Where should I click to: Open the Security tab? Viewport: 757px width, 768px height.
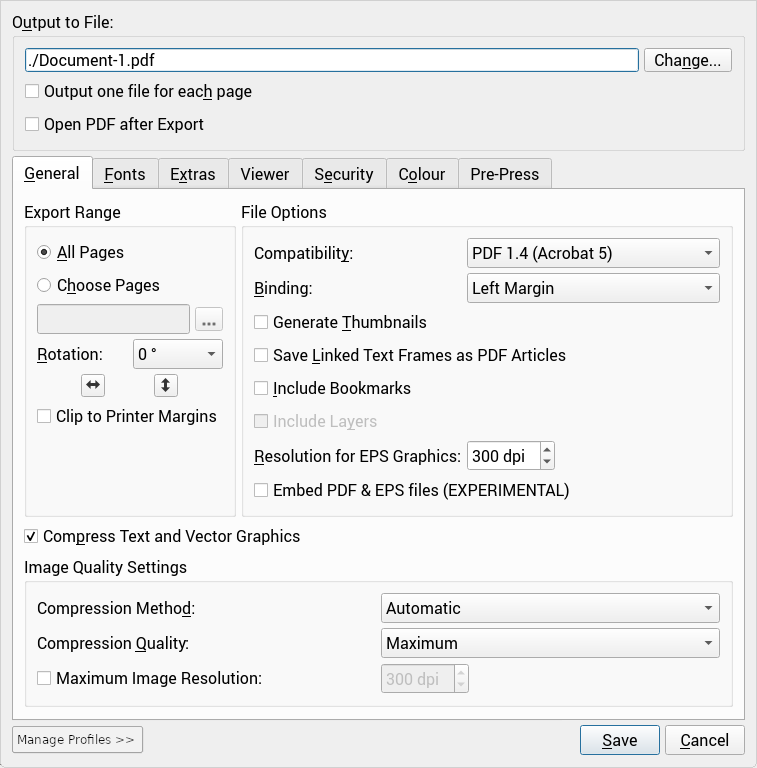coord(343,174)
